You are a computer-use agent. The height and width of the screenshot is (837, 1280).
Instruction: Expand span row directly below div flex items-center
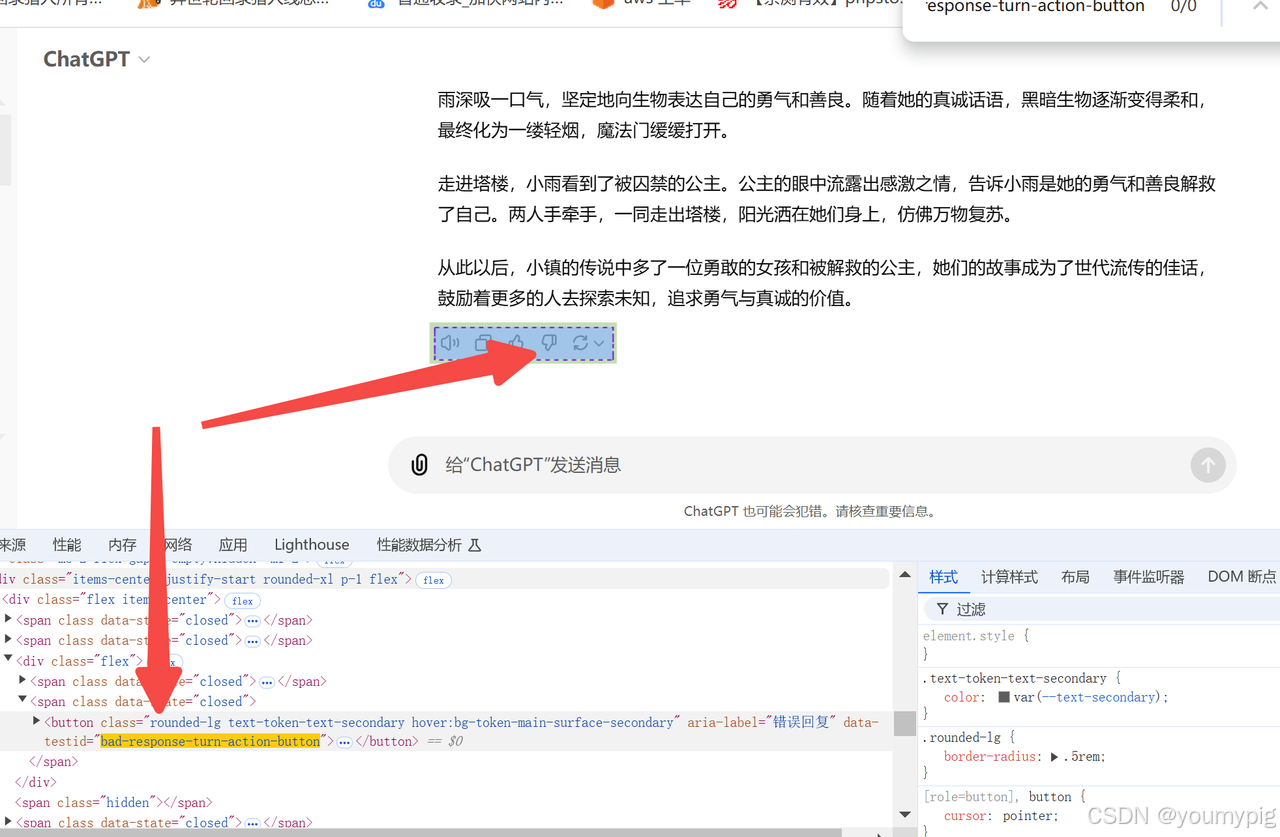[9, 620]
